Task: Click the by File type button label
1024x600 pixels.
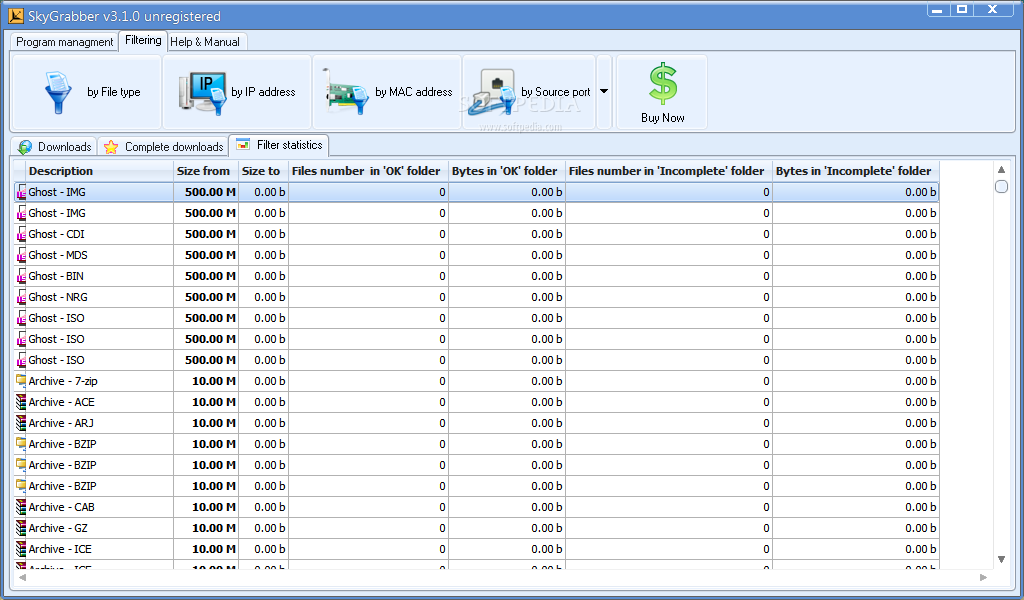Action: pyautogui.click(x=114, y=92)
